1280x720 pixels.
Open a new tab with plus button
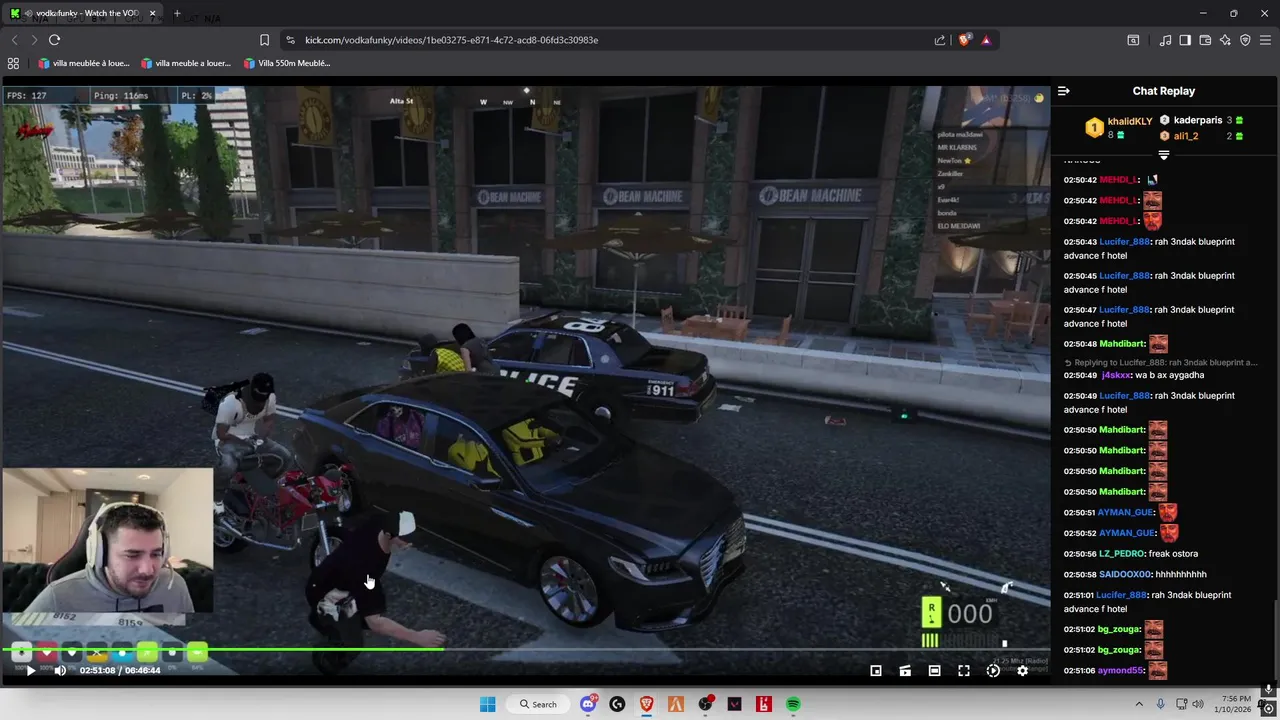[177, 13]
